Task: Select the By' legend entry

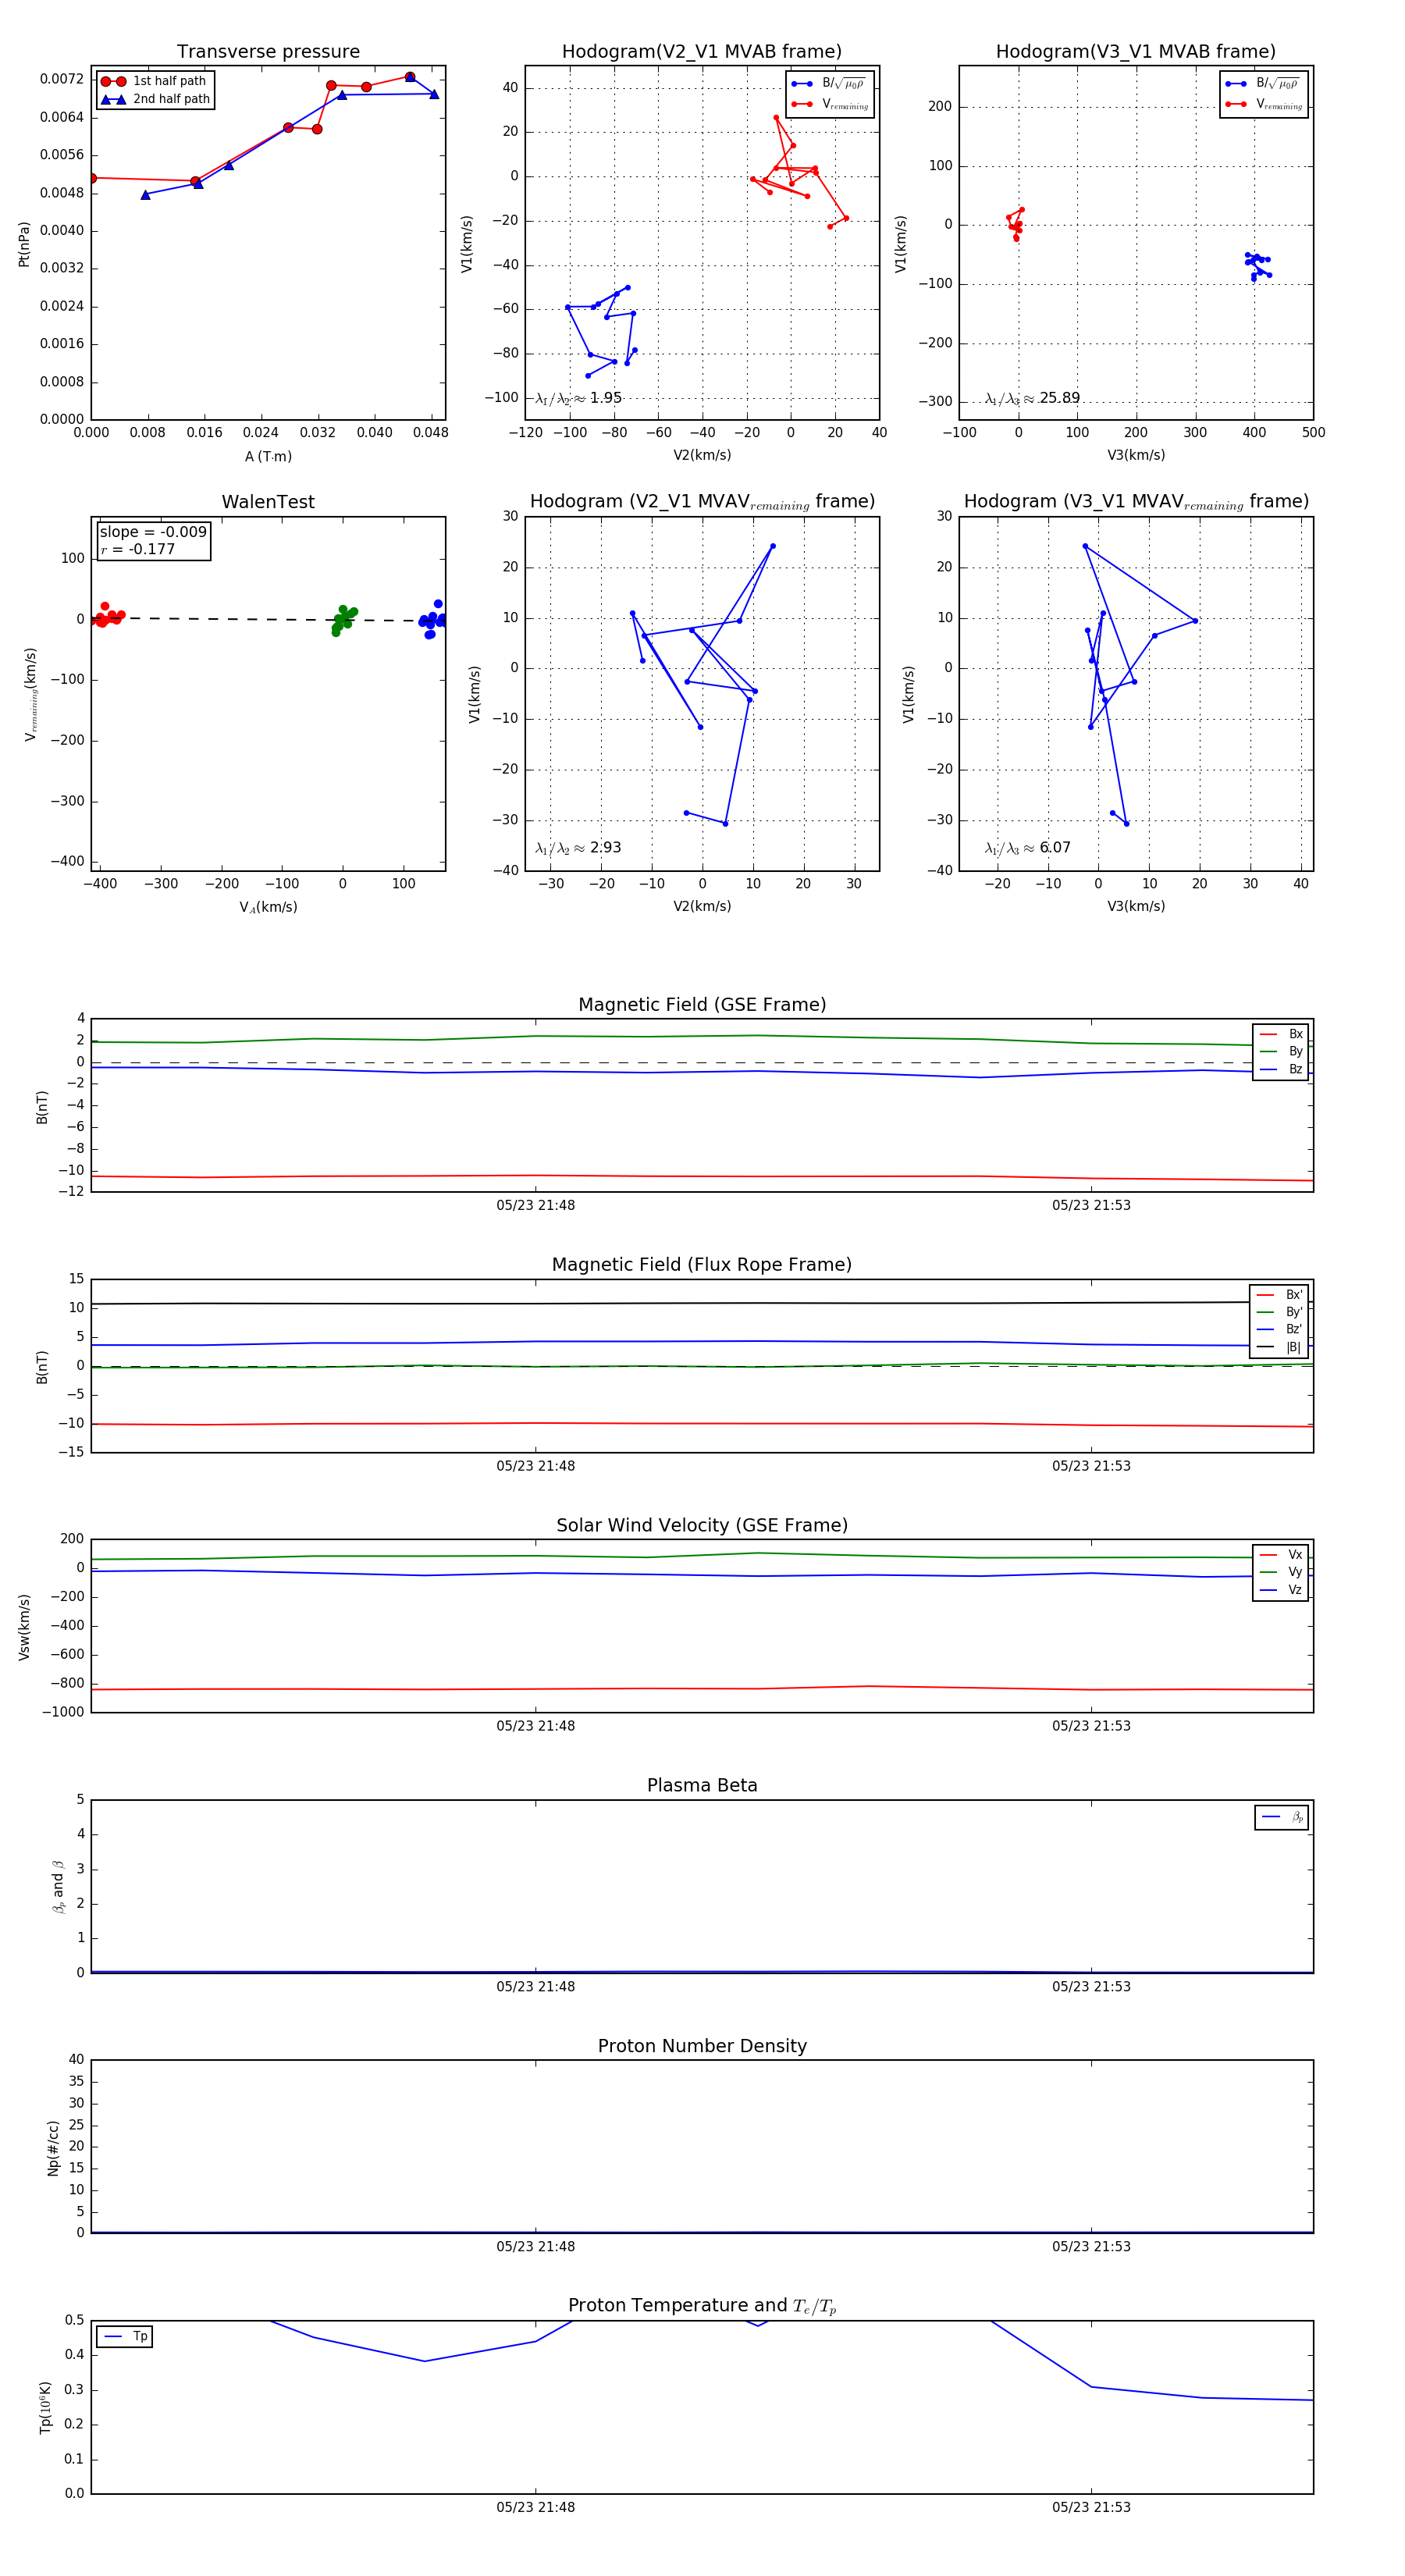Action: [x=1279, y=1312]
